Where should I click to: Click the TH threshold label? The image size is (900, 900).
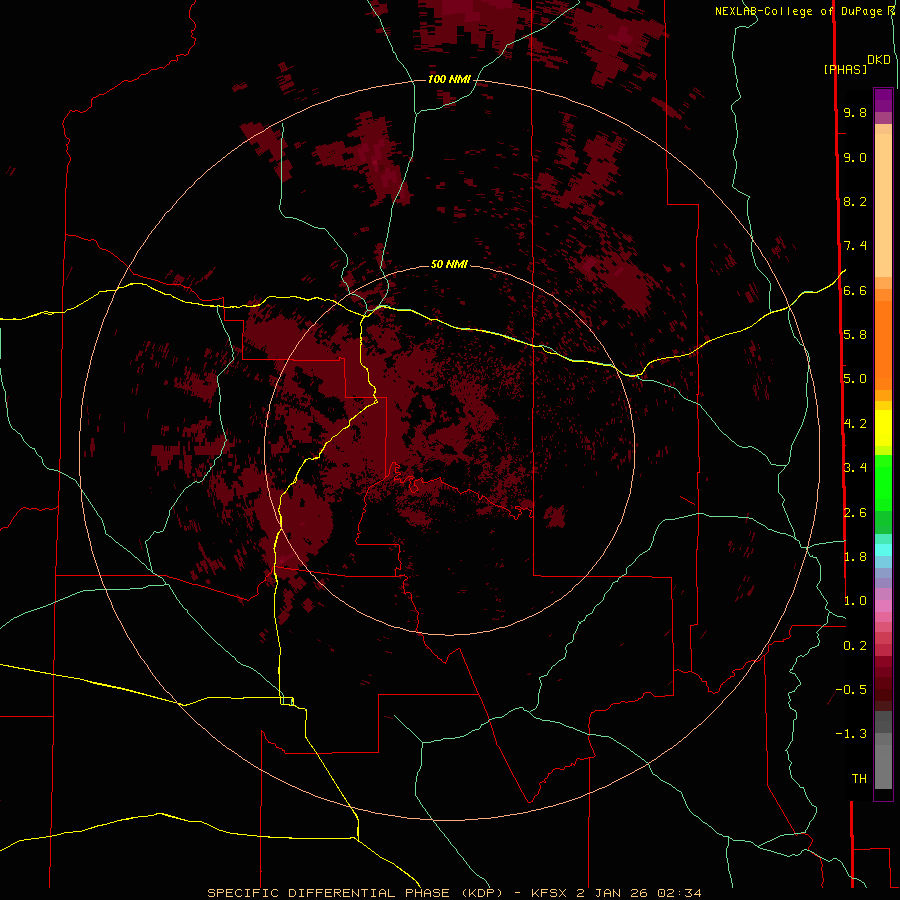859,779
